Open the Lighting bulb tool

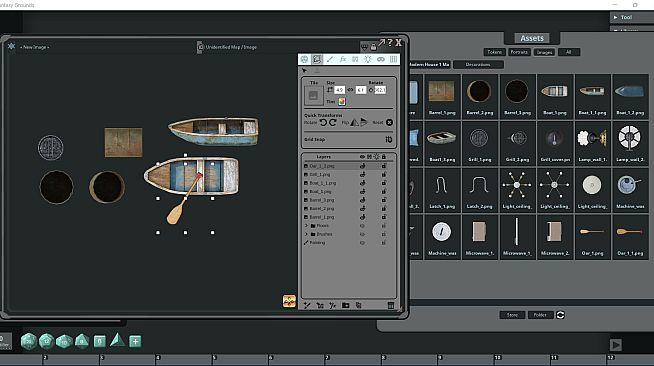click(x=367, y=60)
